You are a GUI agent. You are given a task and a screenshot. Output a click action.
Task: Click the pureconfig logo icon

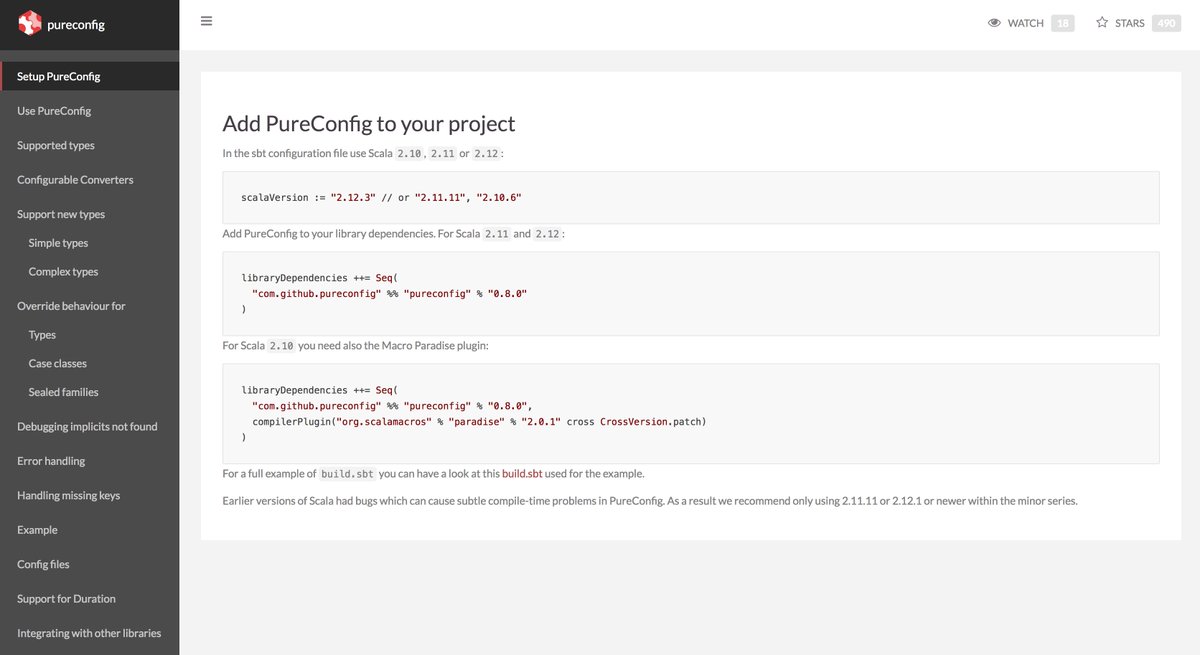[x=30, y=23]
